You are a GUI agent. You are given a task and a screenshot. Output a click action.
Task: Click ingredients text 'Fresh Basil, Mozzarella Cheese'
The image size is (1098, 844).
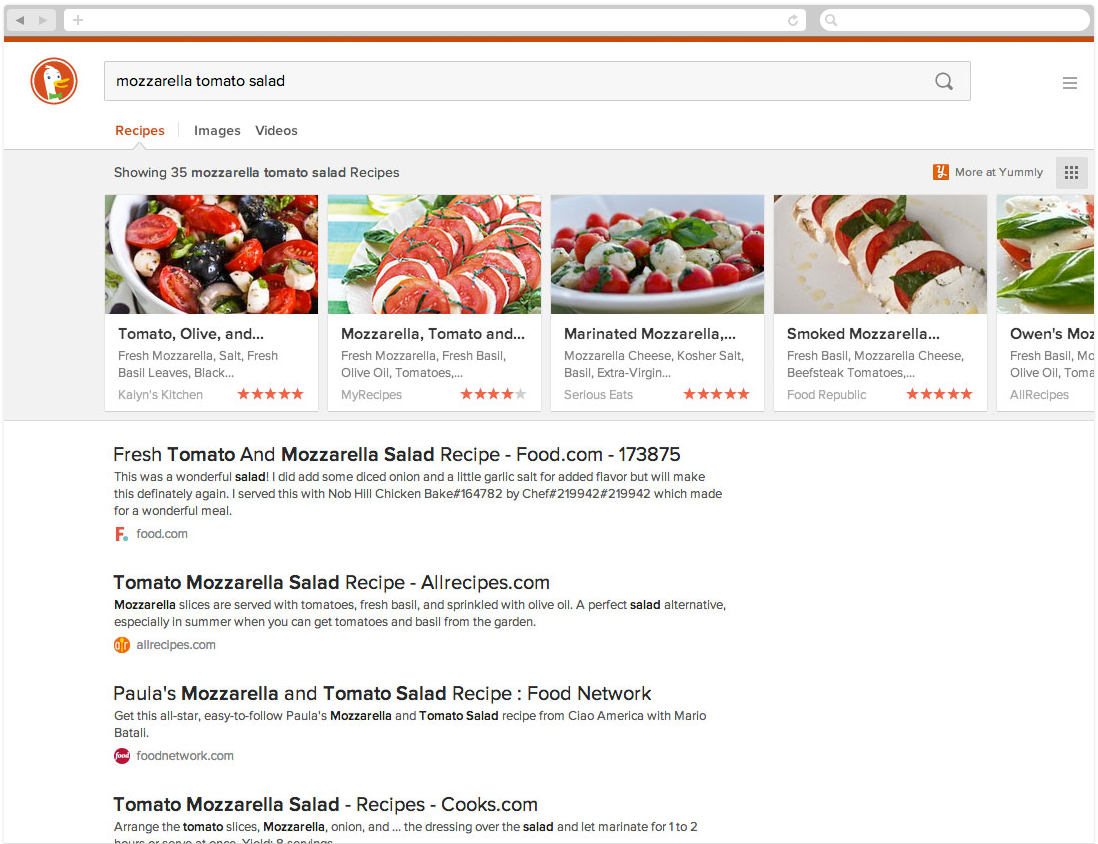tap(875, 356)
